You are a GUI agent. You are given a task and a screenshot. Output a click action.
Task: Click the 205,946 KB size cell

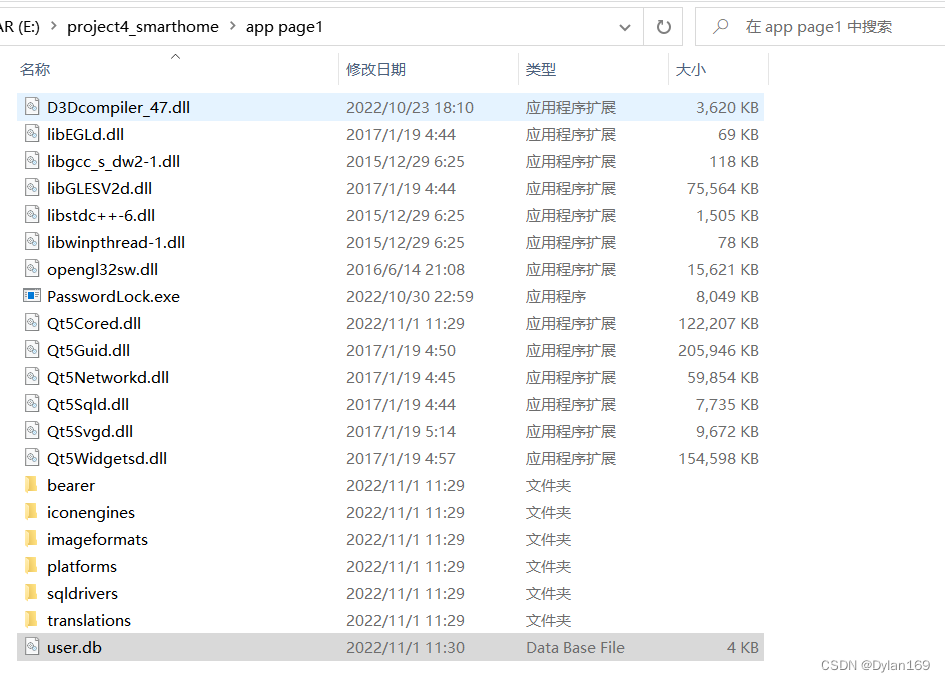(718, 351)
